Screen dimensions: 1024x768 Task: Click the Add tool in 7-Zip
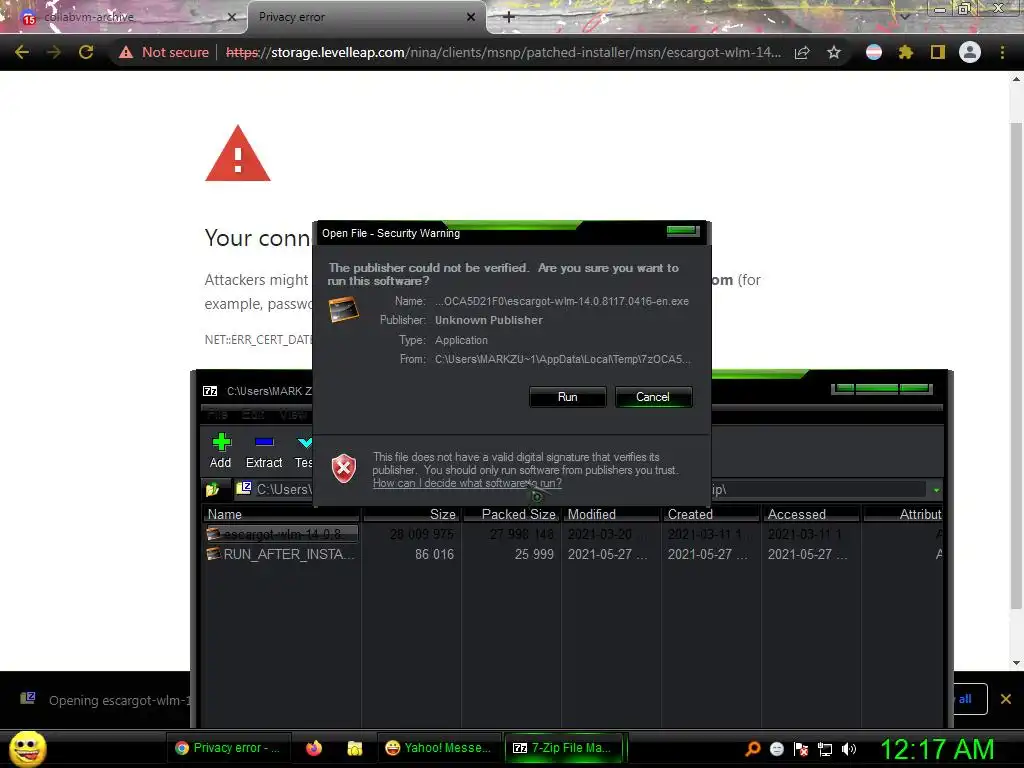(x=221, y=451)
